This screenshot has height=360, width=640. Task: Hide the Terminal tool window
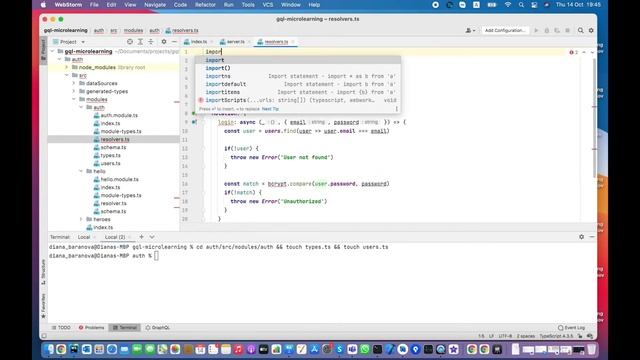(592, 237)
